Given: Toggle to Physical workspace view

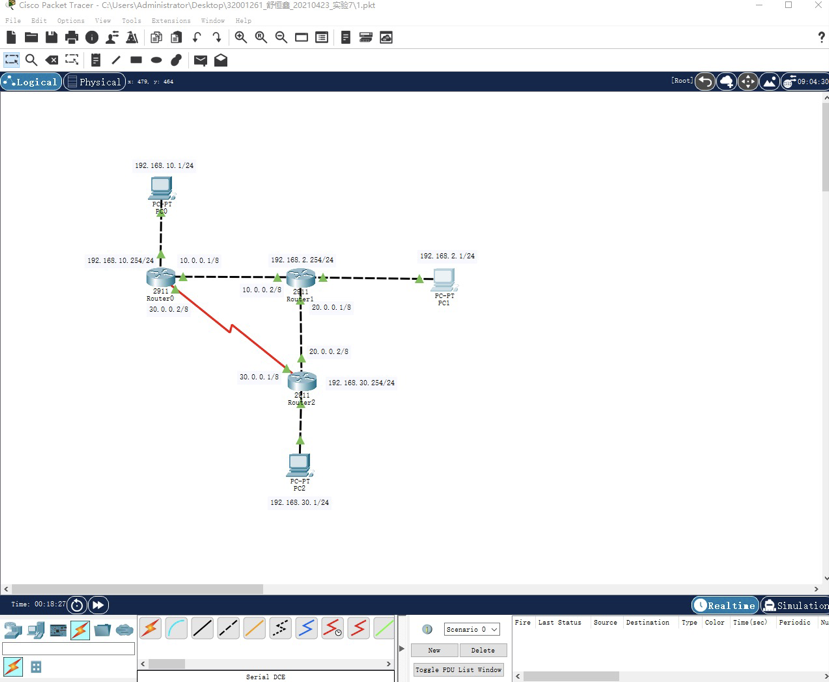Looking at the screenshot, I should point(94,82).
